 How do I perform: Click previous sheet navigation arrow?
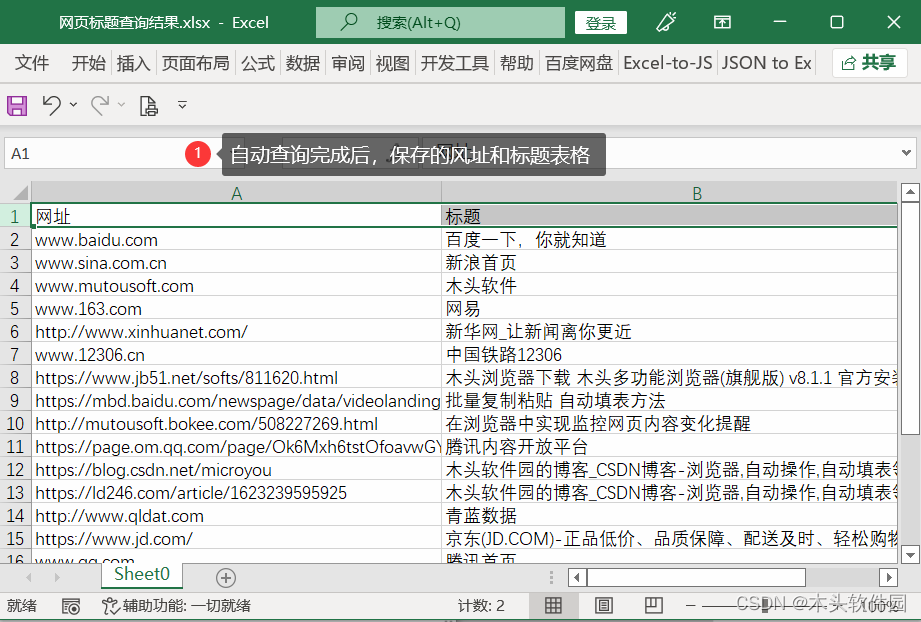point(29,577)
